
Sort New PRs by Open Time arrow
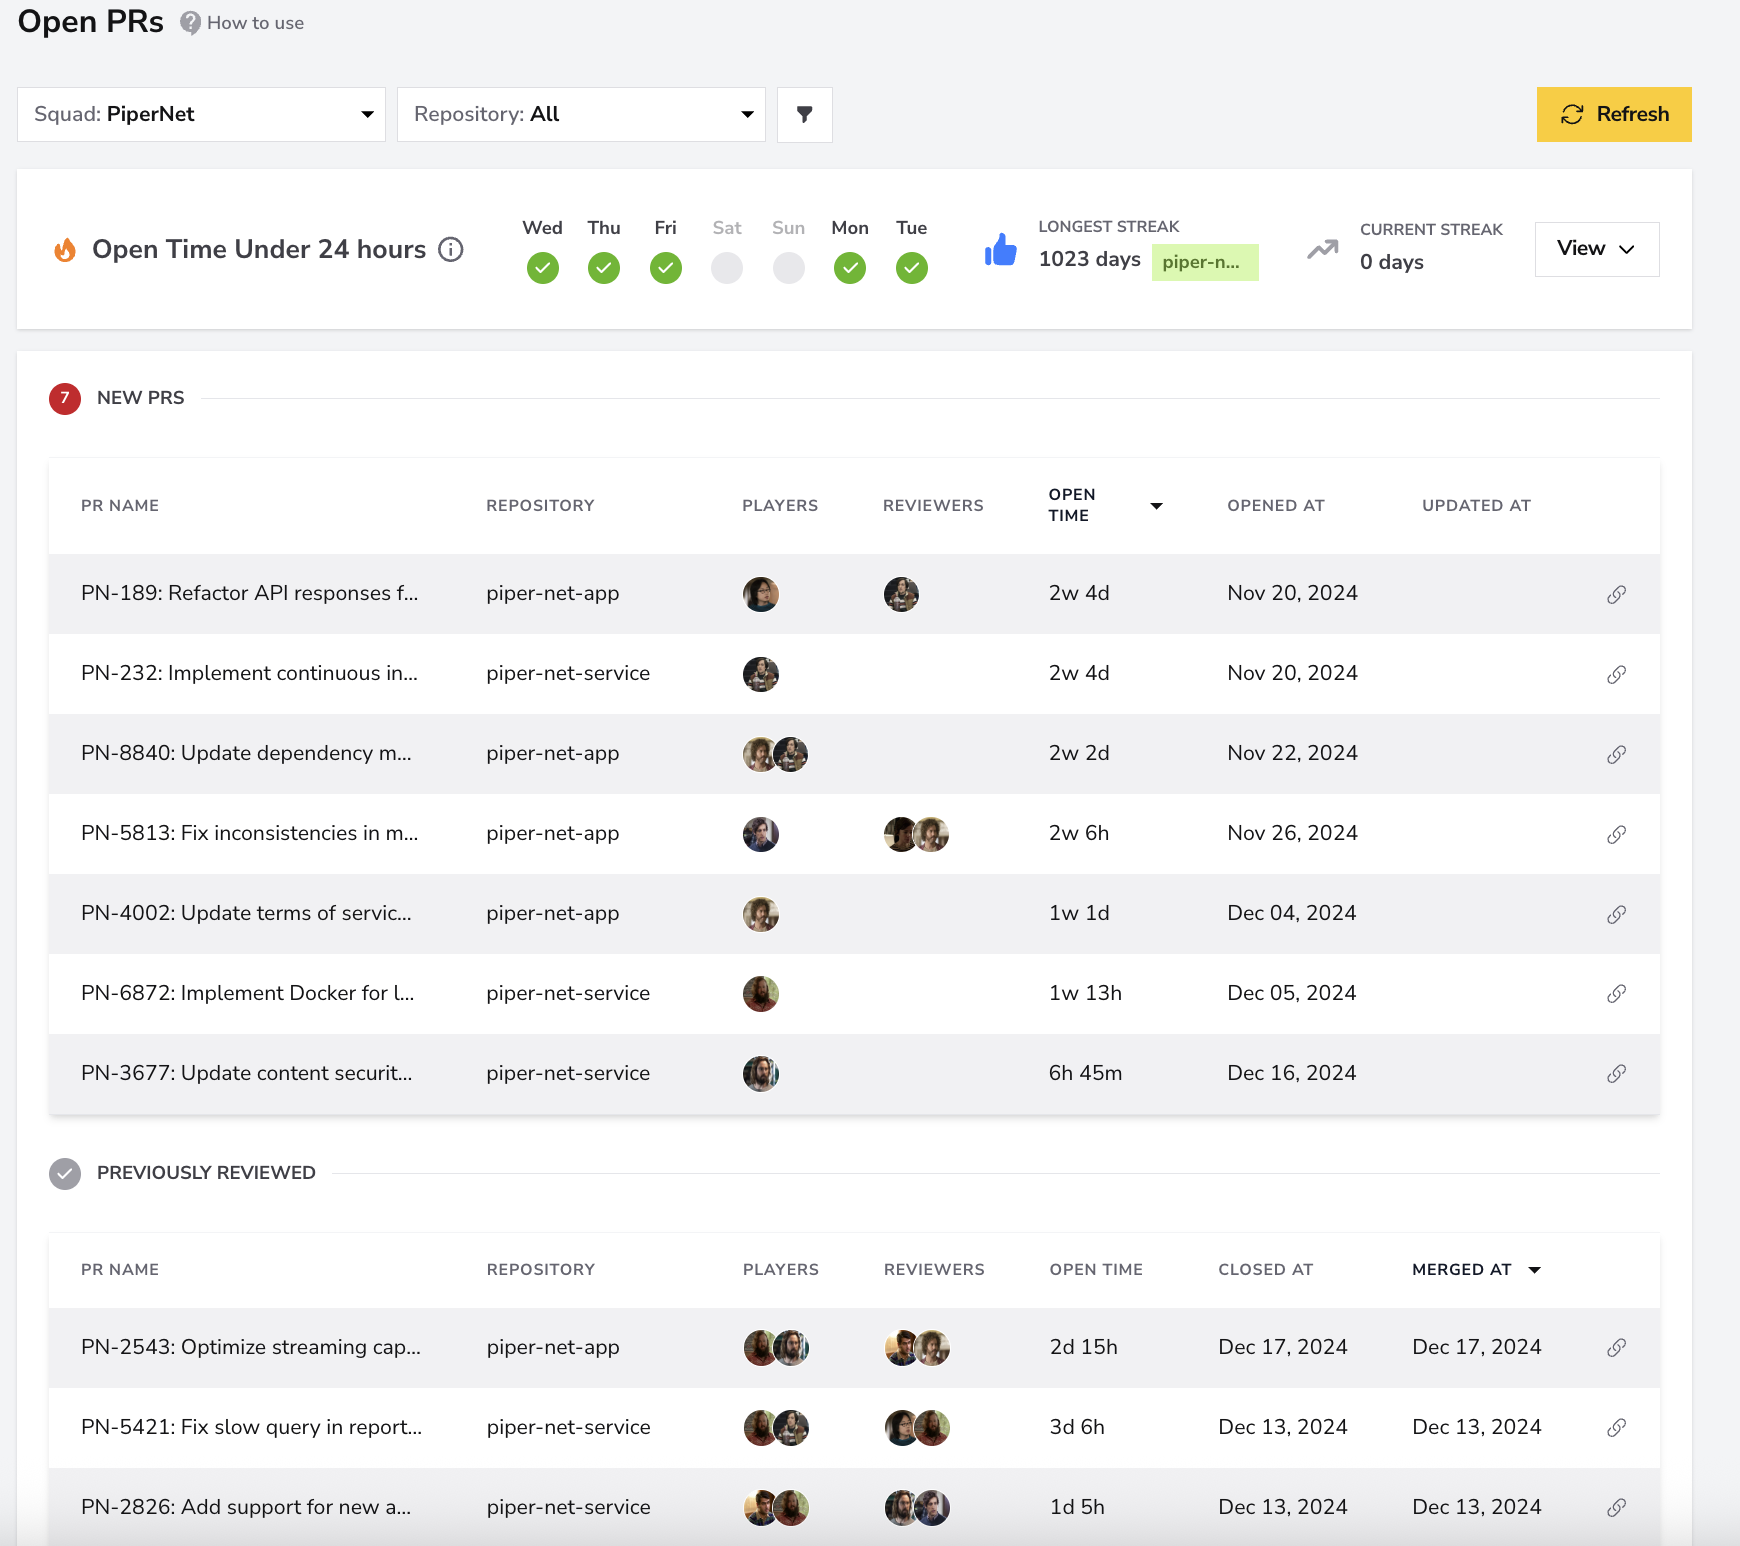coord(1157,506)
